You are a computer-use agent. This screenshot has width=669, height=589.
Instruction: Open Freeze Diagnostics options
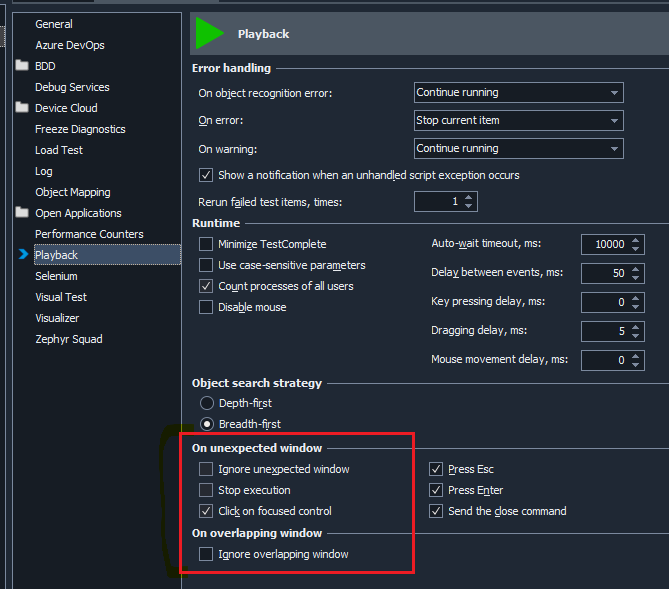tap(80, 129)
